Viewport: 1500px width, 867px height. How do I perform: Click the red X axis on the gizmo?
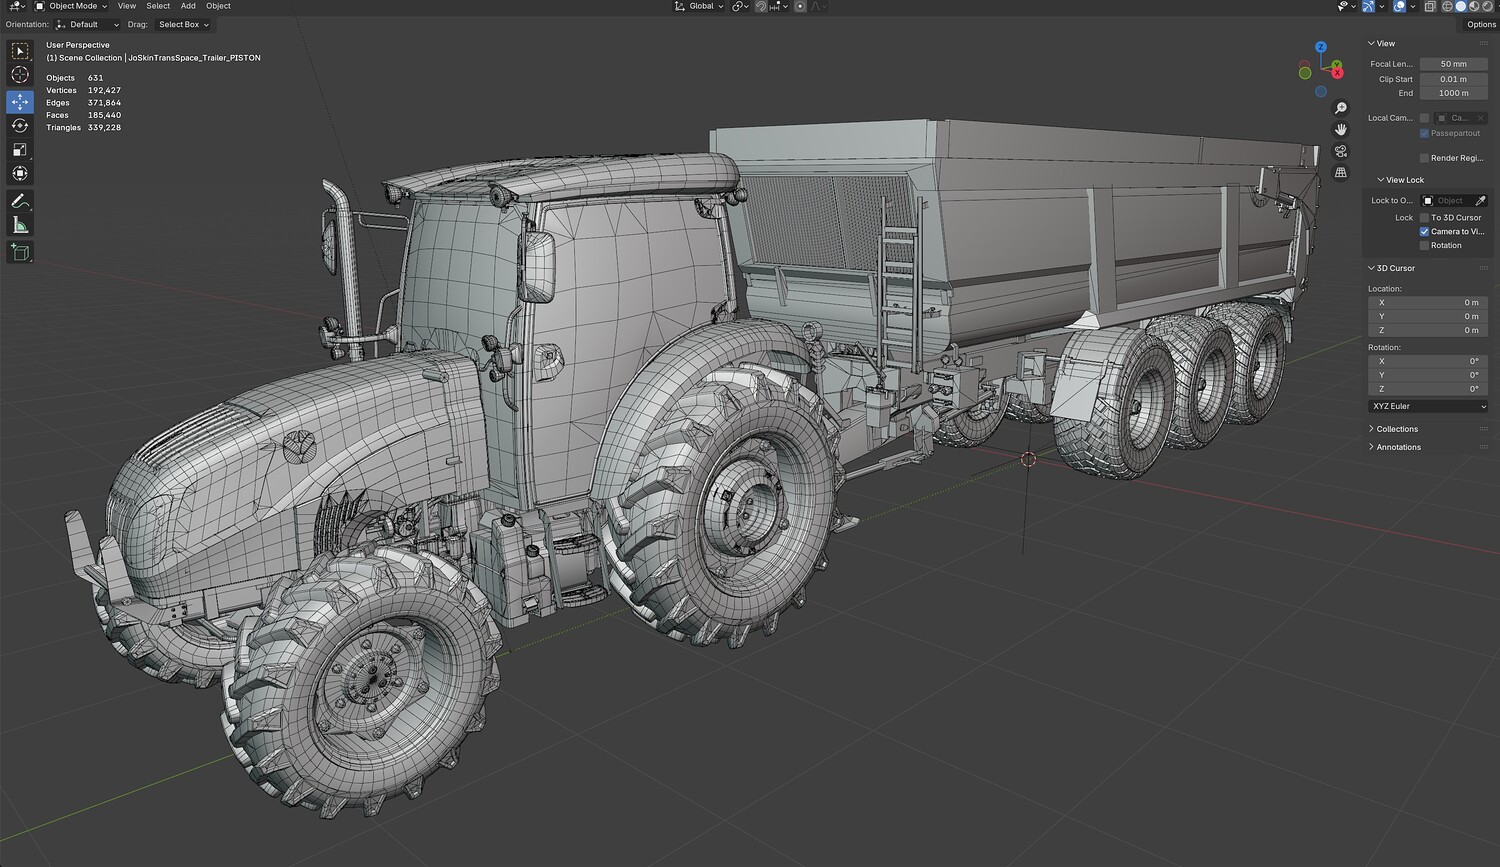tap(1337, 72)
